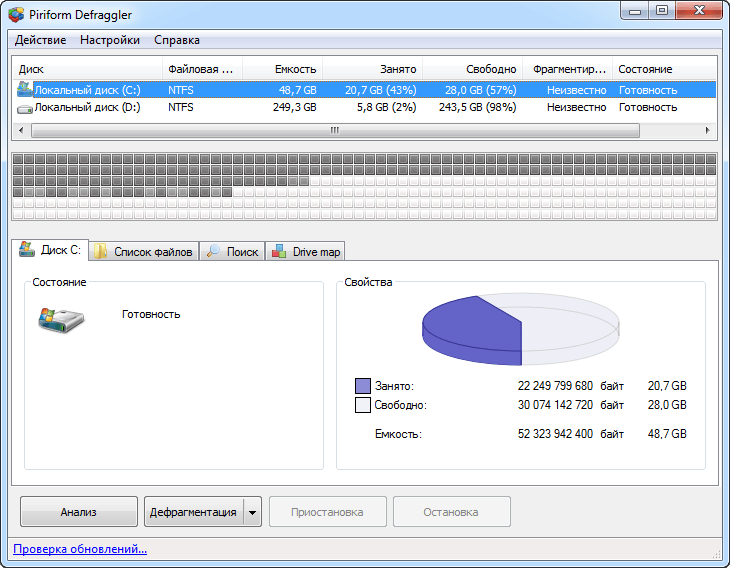Image resolution: width=730 pixels, height=568 pixels.
Task: Follow the Проверка обновлений link
Action: click(x=79, y=549)
